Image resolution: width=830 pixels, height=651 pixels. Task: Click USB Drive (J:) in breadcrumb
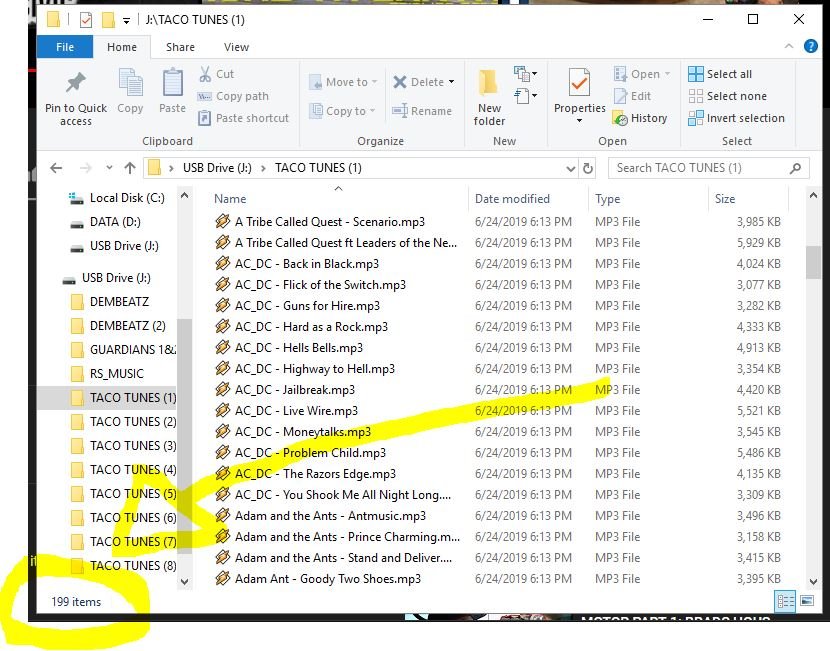click(217, 168)
